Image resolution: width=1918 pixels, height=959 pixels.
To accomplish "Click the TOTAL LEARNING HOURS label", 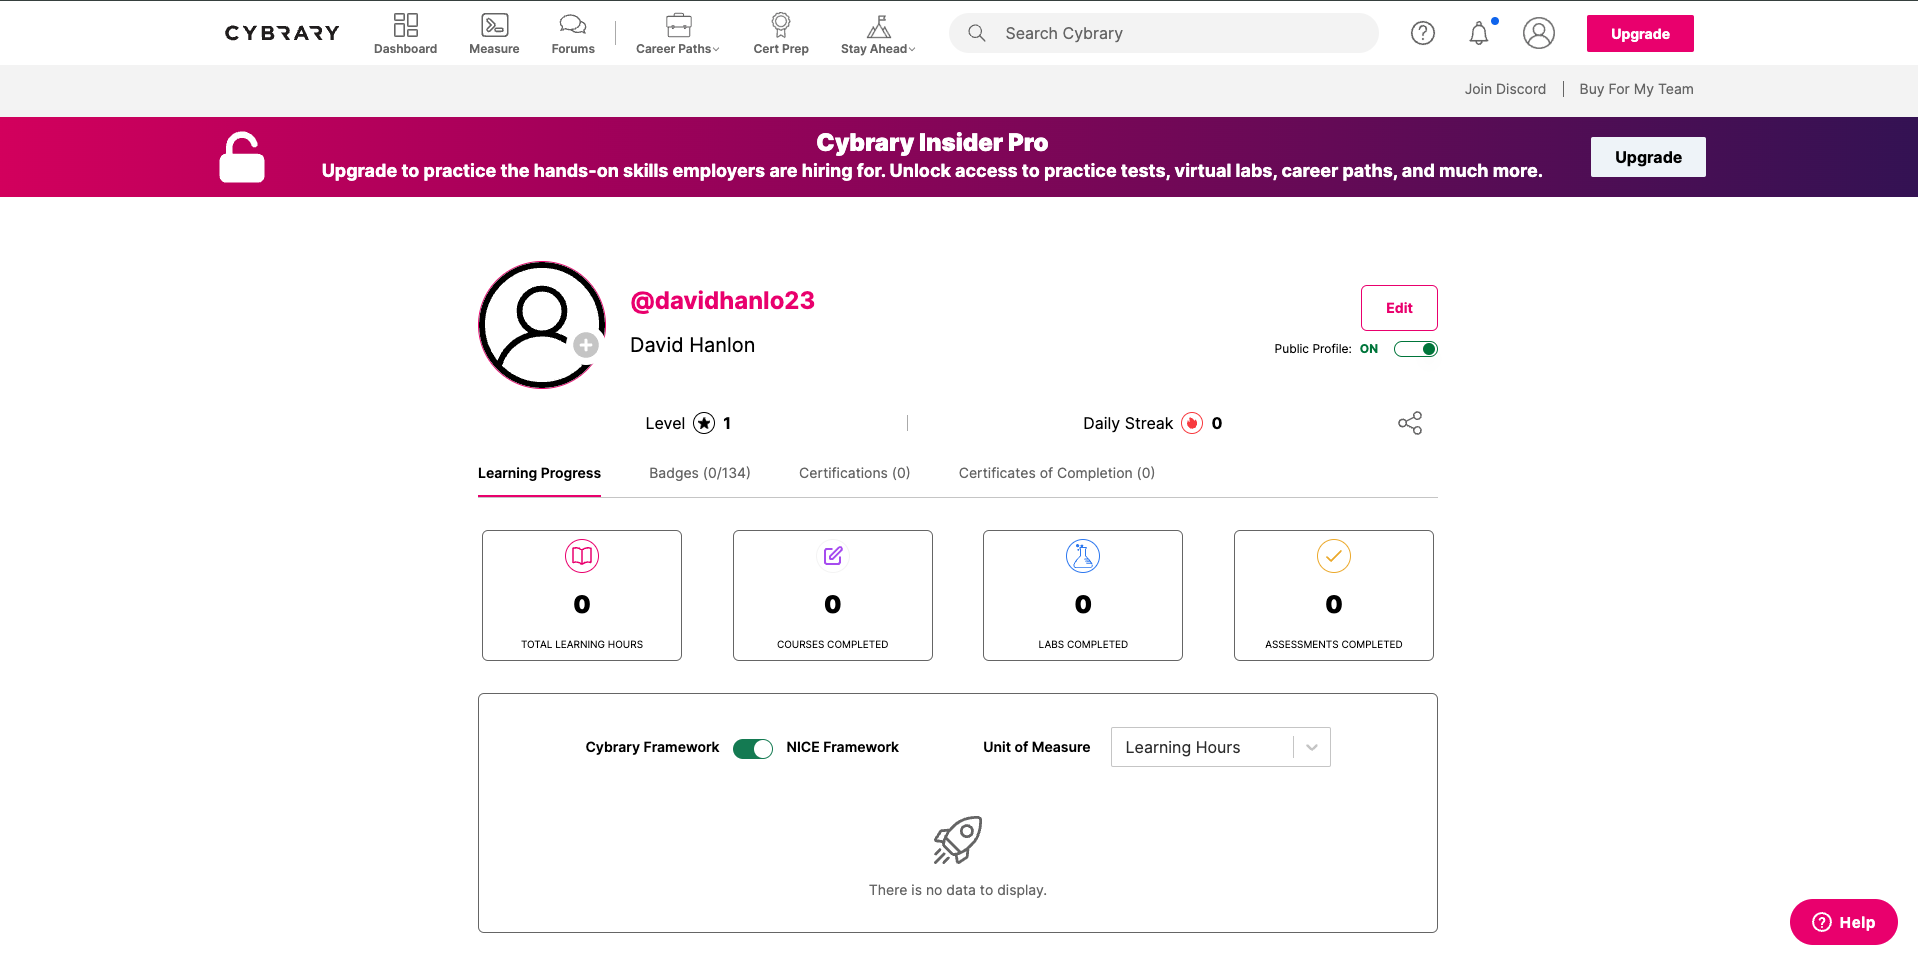I will pyautogui.click(x=582, y=644).
